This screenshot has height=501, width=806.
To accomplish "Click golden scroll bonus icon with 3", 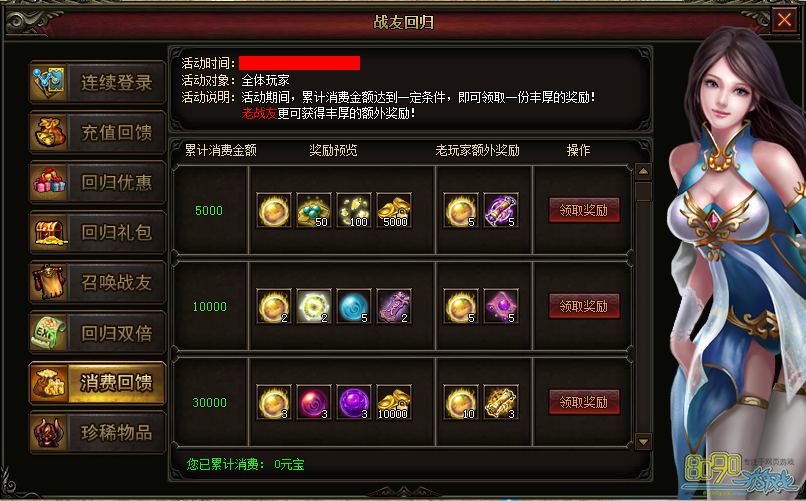I will point(501,402).
